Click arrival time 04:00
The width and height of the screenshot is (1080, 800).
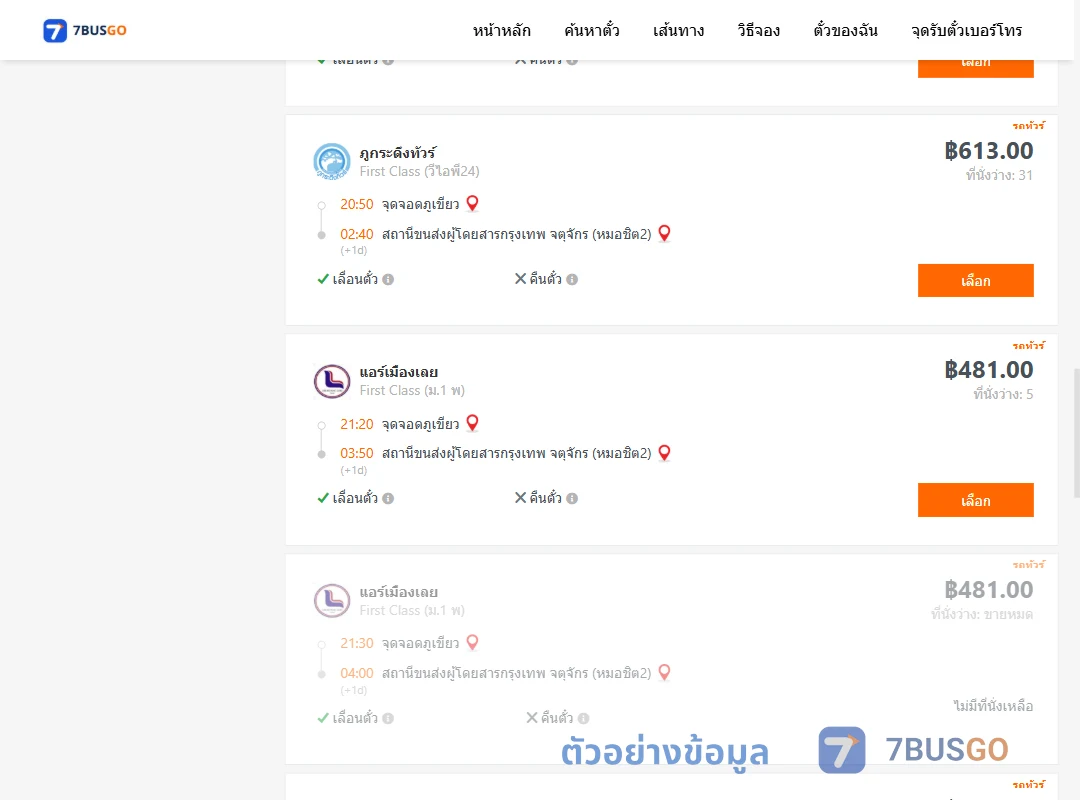357,673
